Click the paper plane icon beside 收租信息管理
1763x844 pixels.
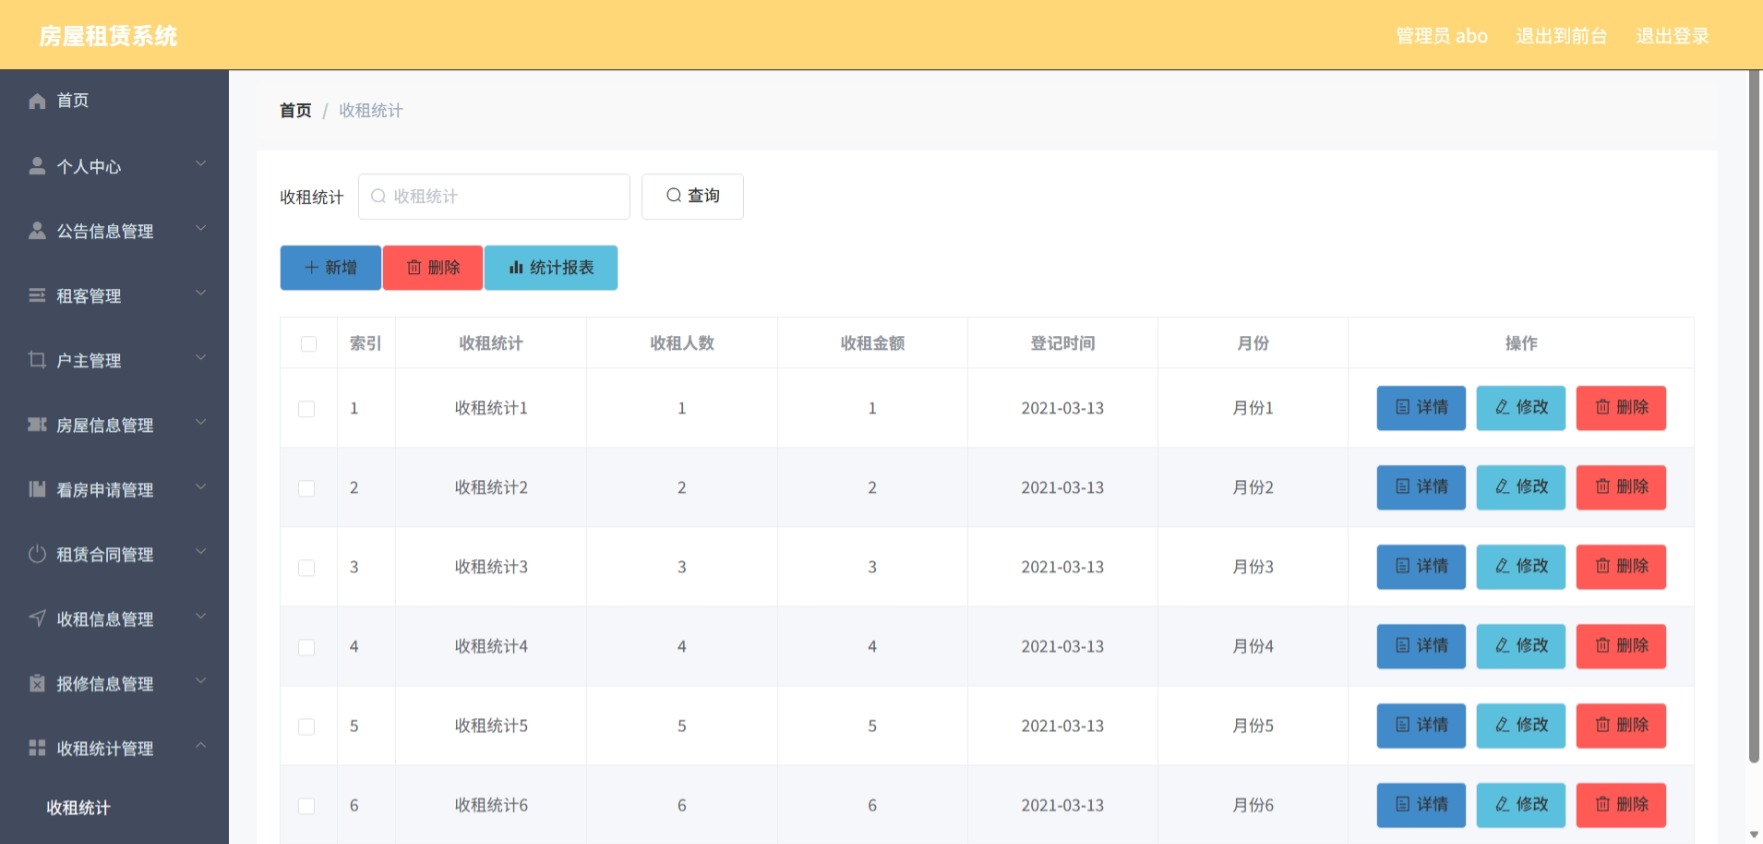(37, 618)
